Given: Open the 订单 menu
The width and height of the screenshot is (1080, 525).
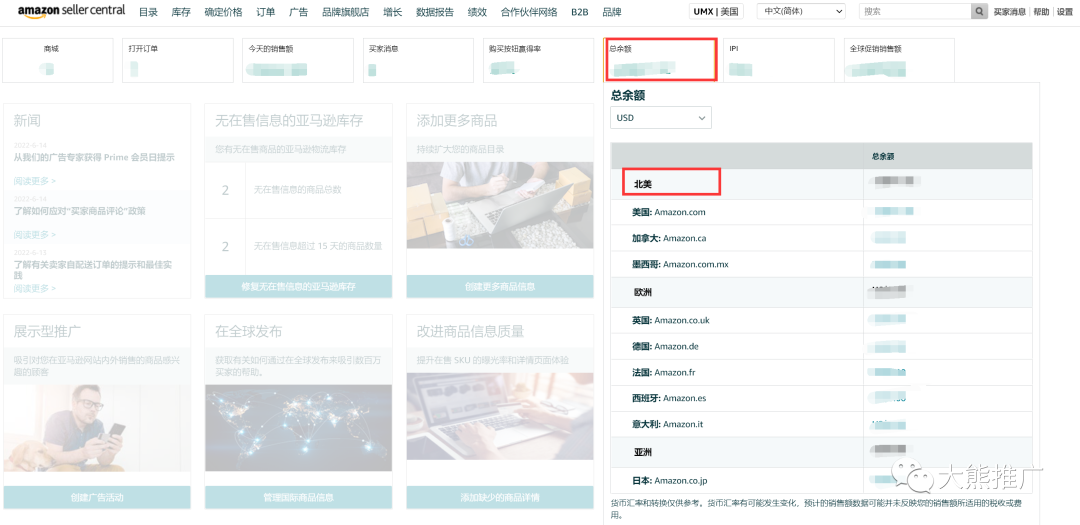Looking at the screenshot, I should tap(265, 12).
